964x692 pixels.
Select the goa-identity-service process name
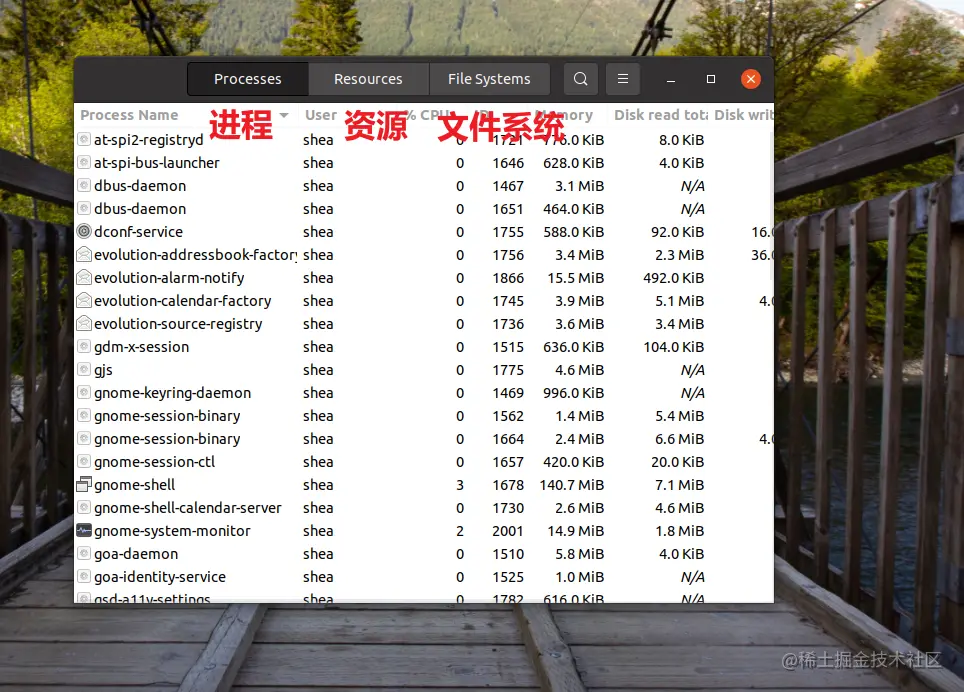[160, 578]
